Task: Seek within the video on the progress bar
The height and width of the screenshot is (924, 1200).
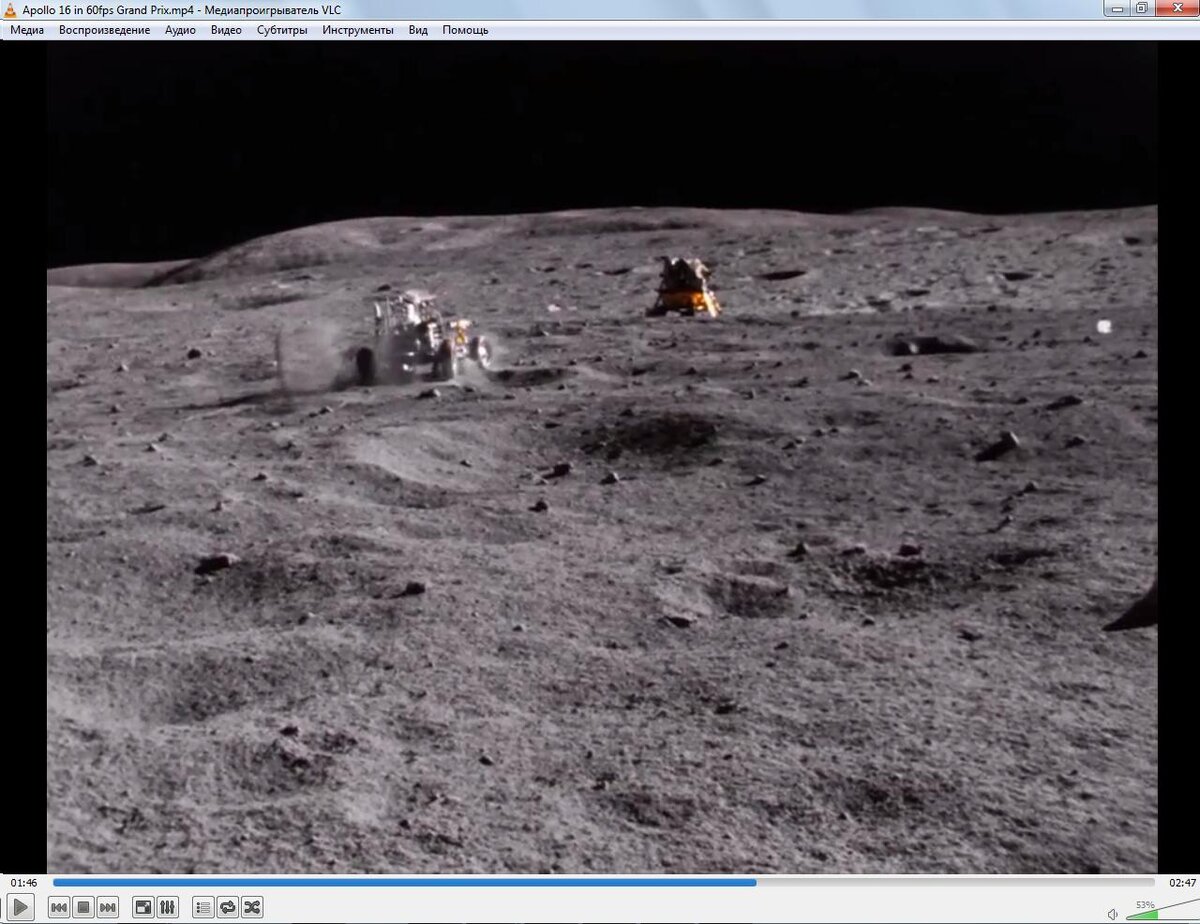Action: 604,882
